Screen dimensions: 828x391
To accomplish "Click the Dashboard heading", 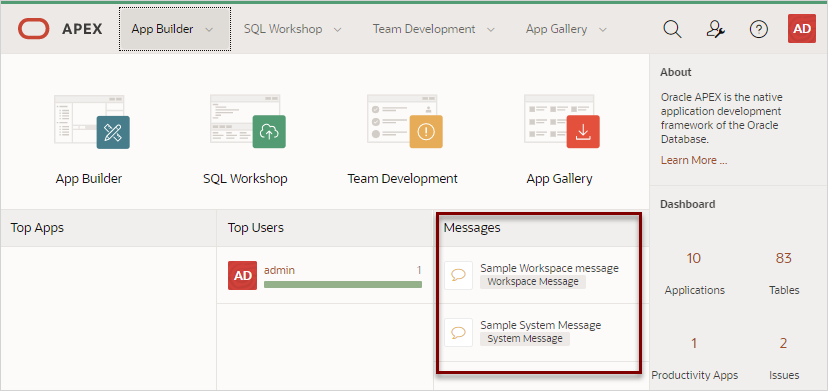I will click(x=688, y=204).
